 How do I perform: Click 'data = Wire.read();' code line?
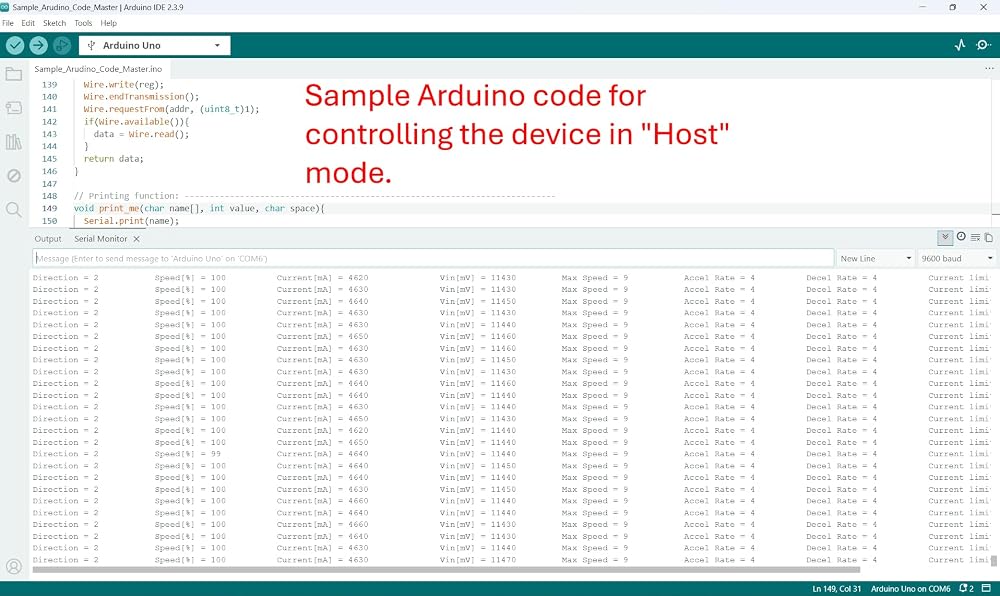click(142, 134)
